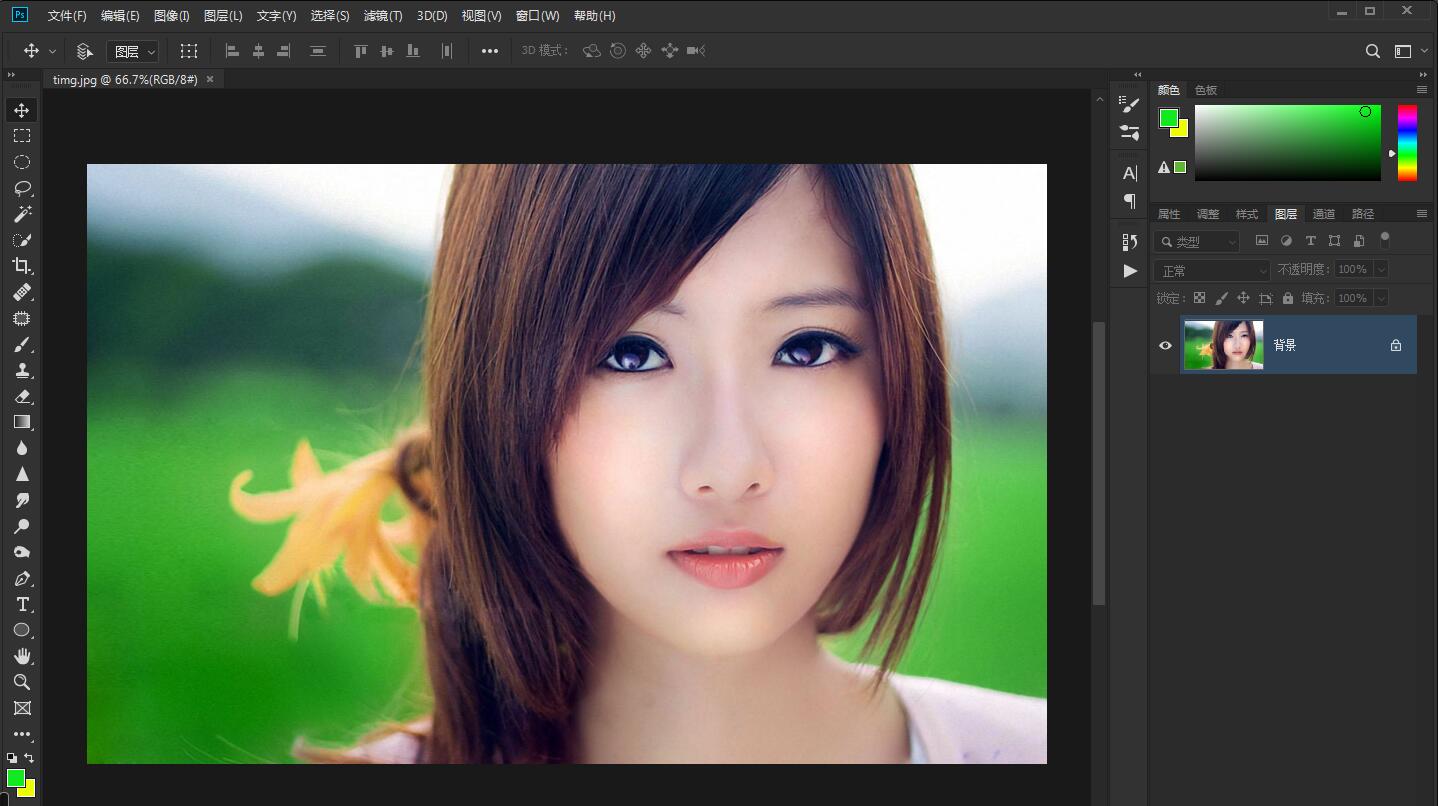Image resolution: width=1438 pixels, height=806 pixels.
Task: Expand the 不透明度 opacity dropdown arrow
Action: 1381,269
